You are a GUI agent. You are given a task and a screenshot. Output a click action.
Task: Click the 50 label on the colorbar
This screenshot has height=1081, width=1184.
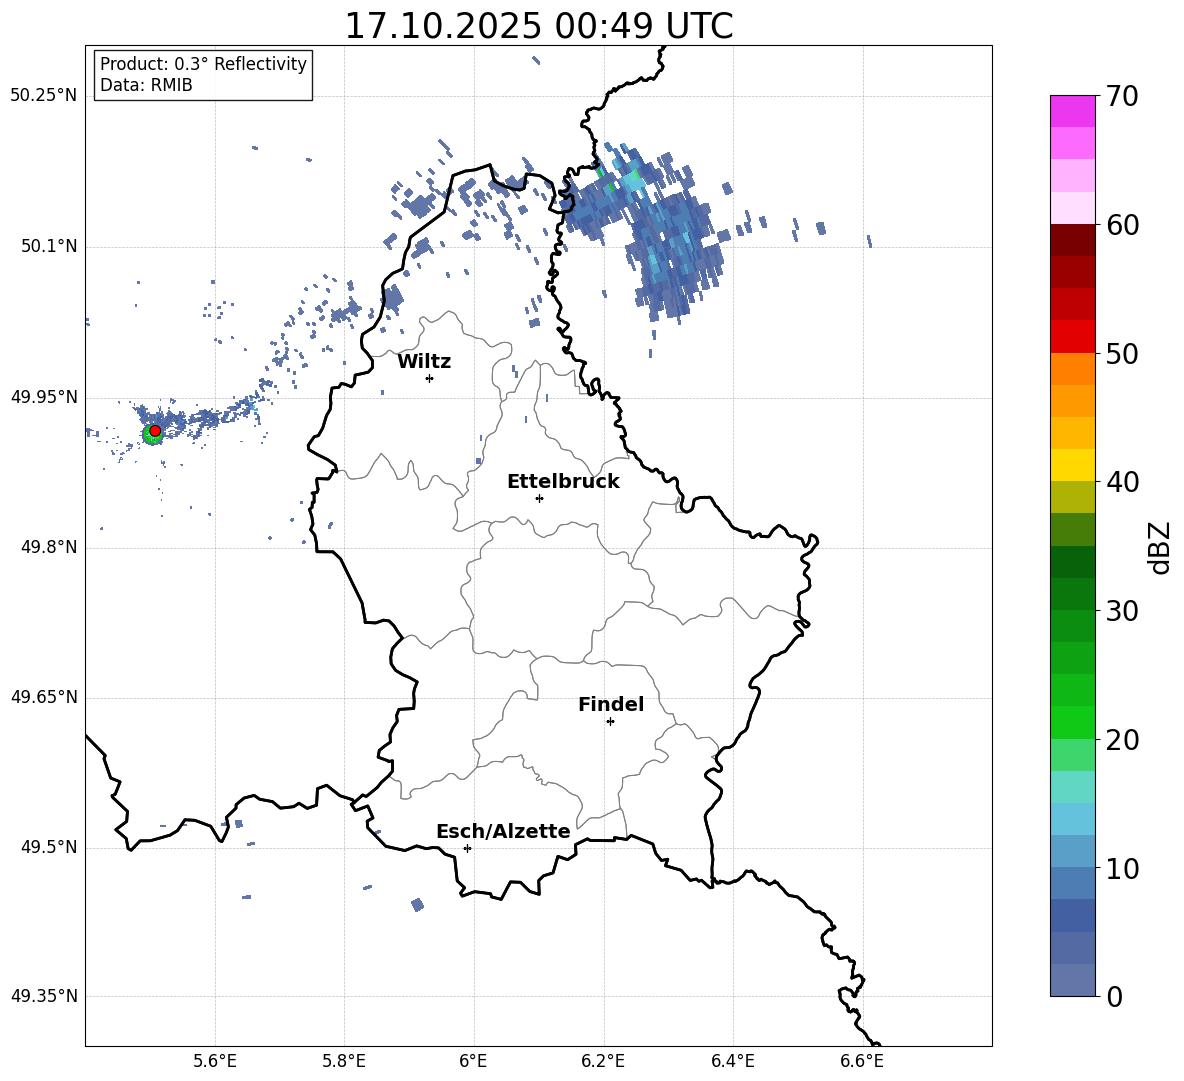tap(1122, 353)
